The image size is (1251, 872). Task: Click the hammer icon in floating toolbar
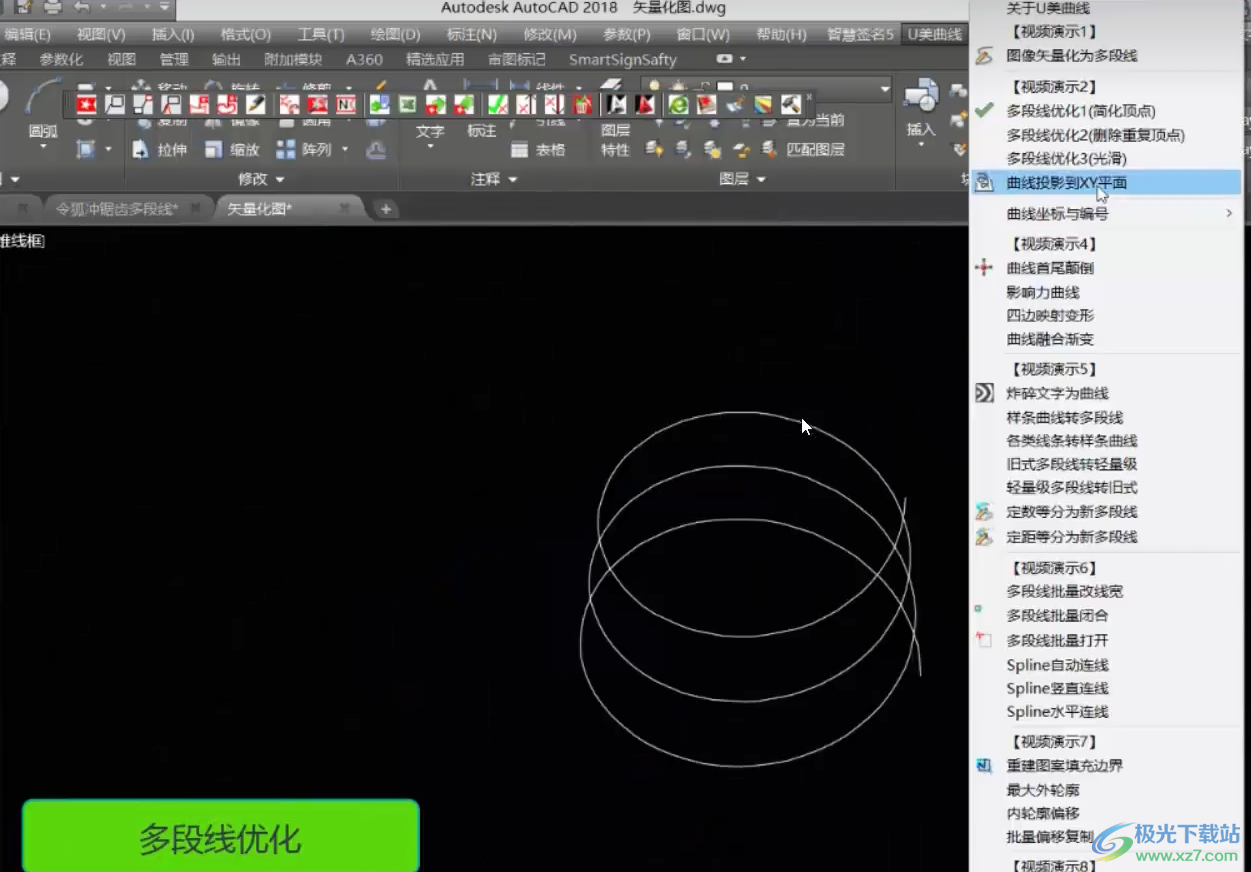click(x=790, y=104)
